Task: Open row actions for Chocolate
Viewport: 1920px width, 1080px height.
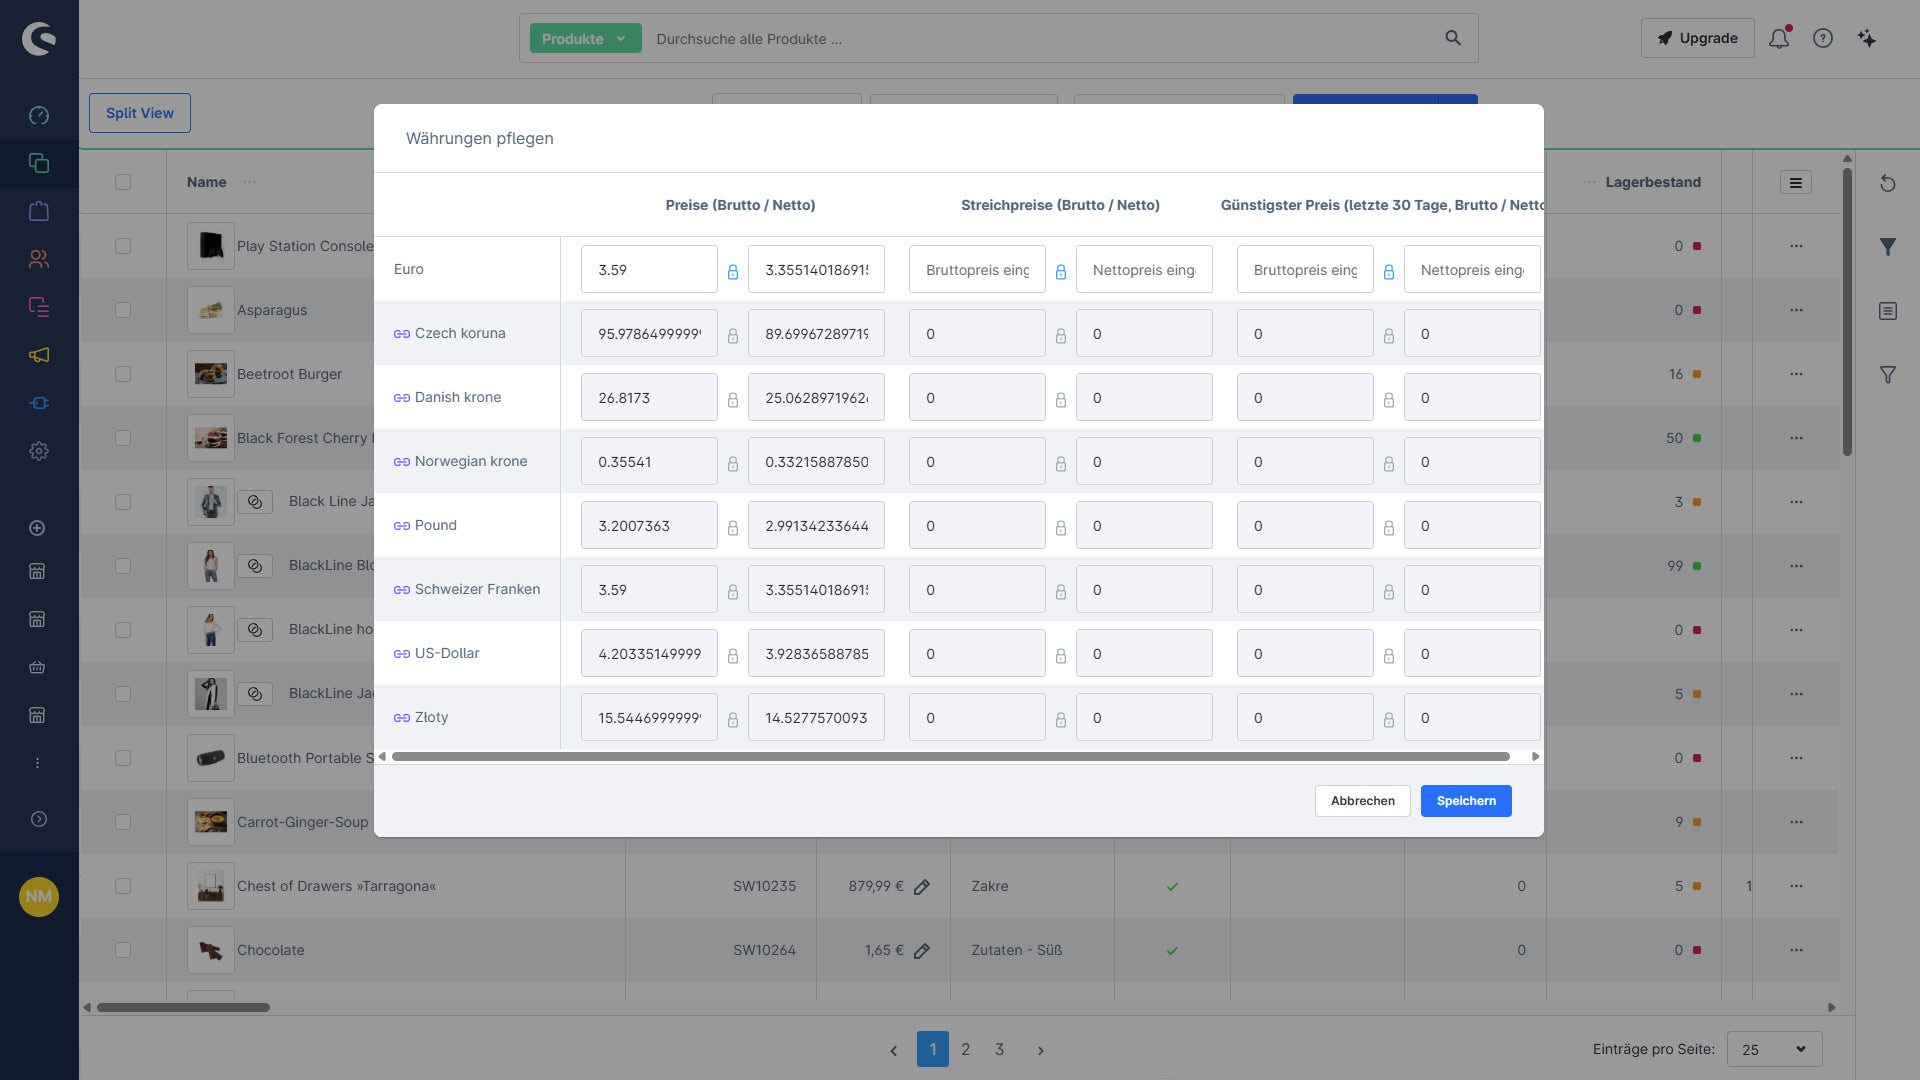Action: (1796, 950)
